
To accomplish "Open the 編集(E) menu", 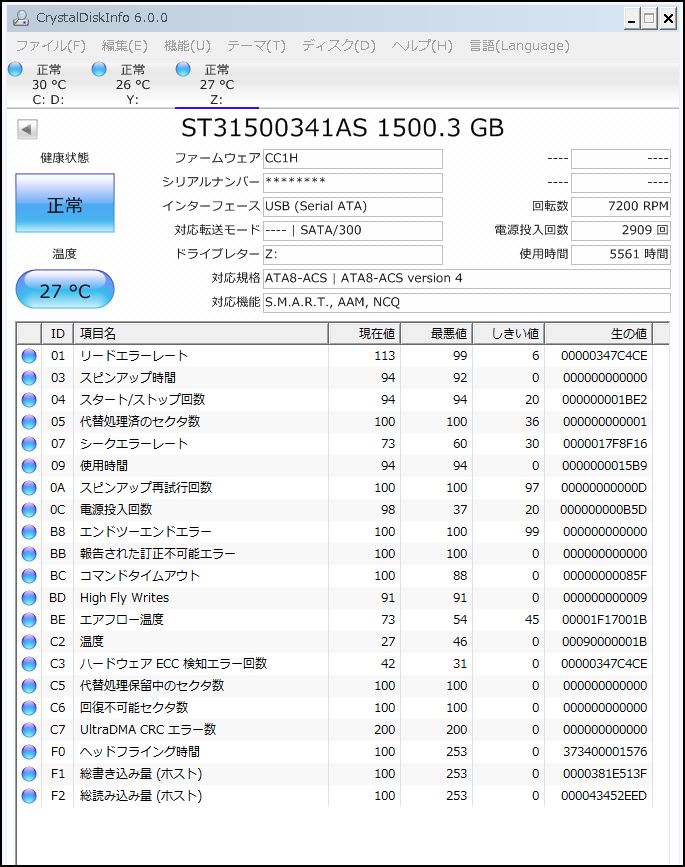I will coord(124,46).
